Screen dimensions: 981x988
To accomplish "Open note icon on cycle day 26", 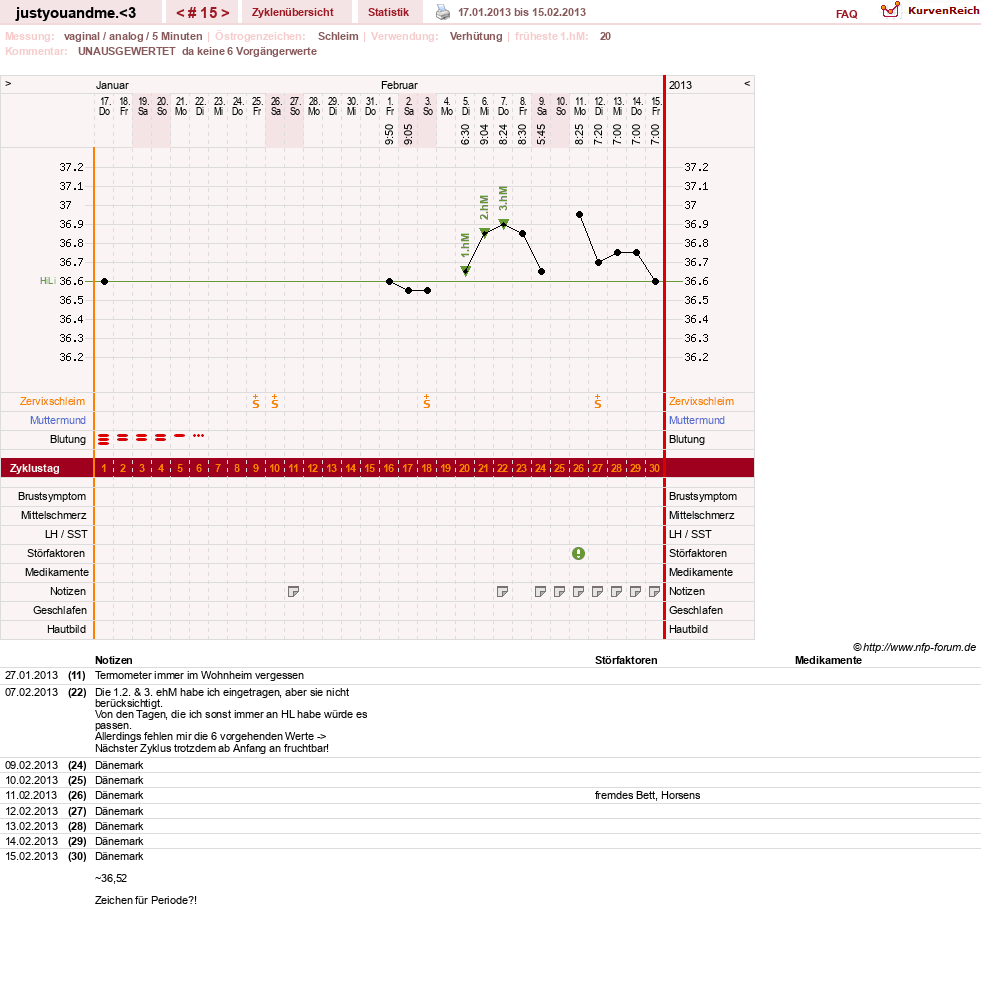I will pos(578,592).
